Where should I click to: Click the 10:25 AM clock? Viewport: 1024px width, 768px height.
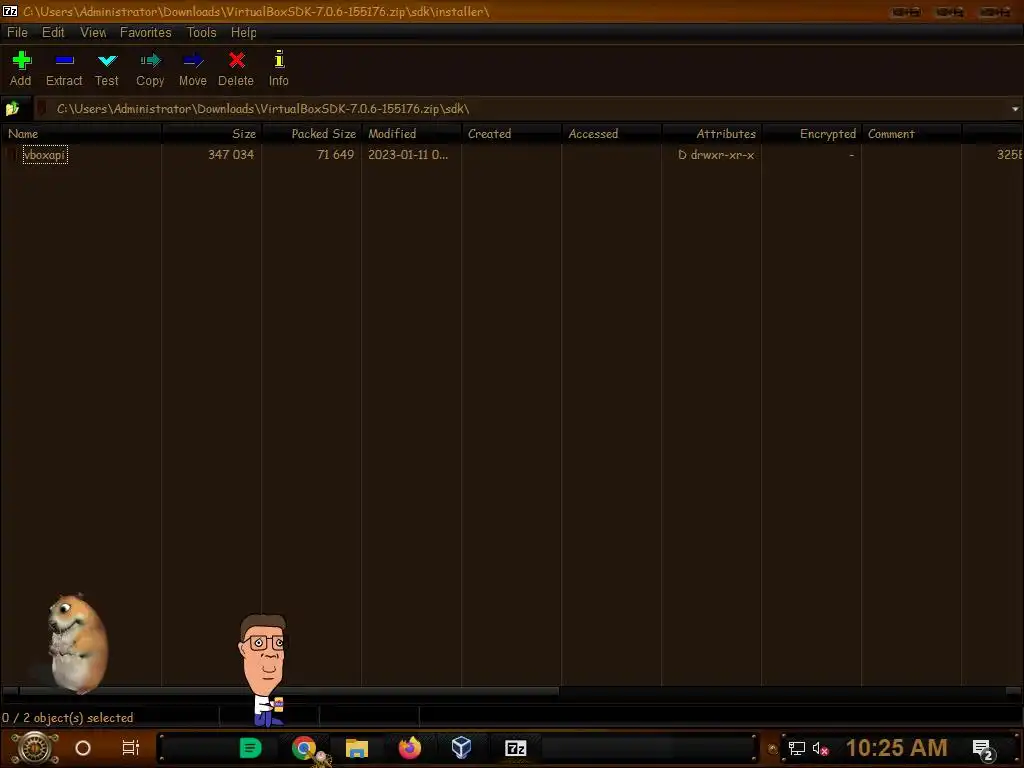pyautogui.click(x=896, y=748)
